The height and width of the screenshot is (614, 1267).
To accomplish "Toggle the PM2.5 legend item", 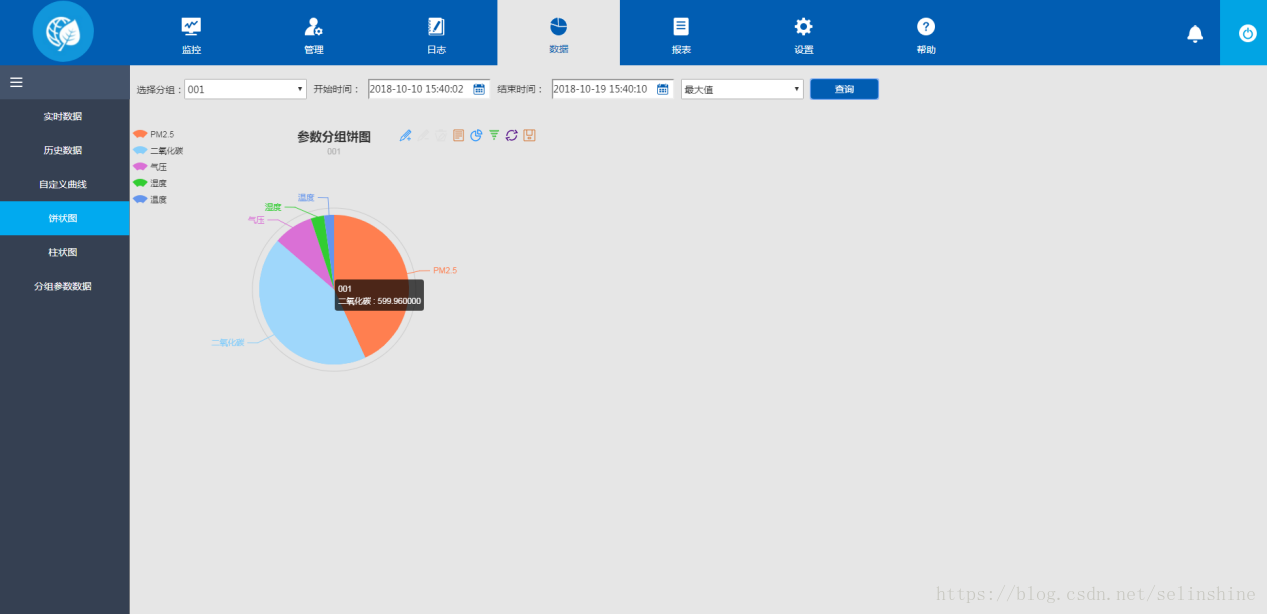I will pos(153,134).
